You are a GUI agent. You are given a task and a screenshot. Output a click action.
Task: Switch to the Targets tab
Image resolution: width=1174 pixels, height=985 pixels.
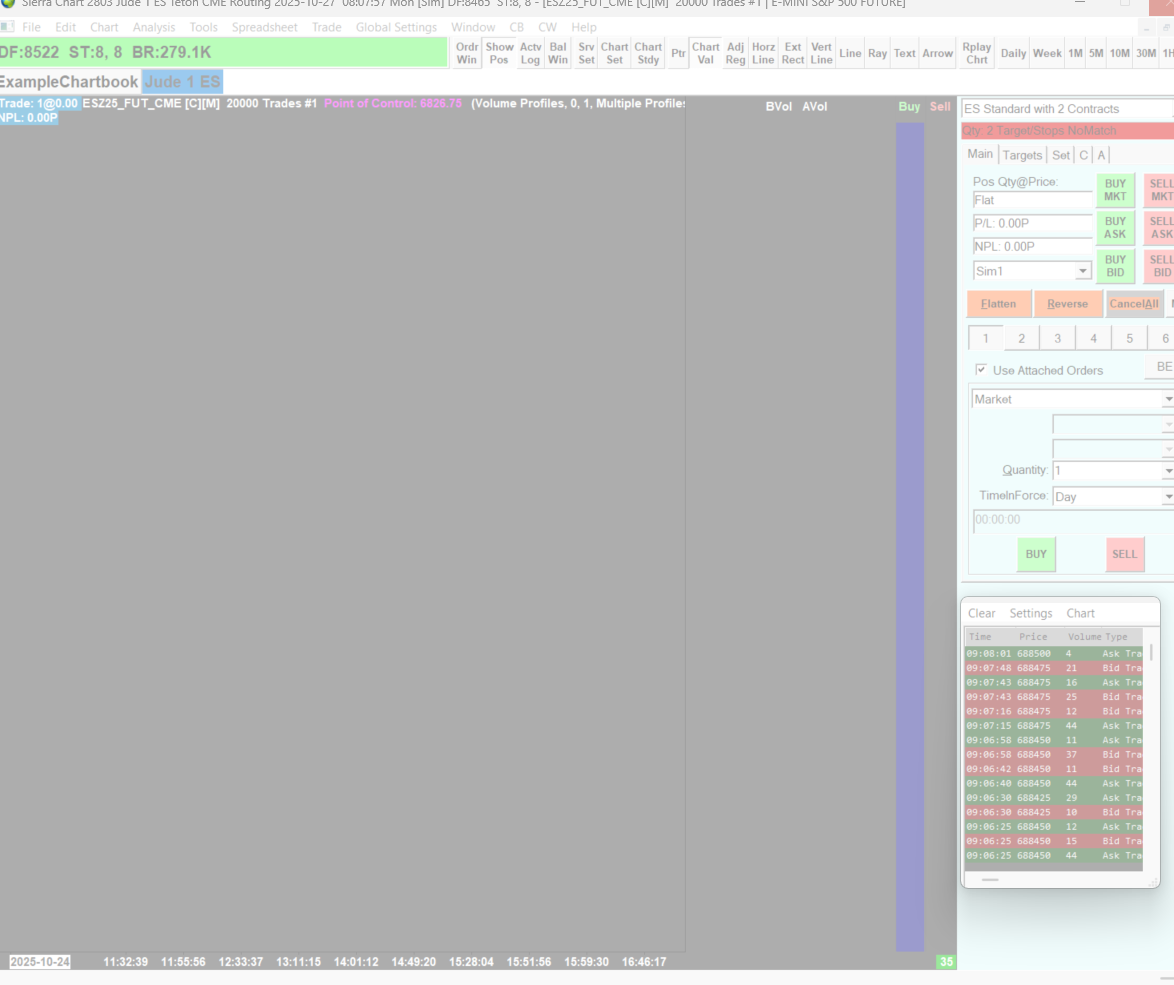pyautogui.click(x=1022, y=155)
